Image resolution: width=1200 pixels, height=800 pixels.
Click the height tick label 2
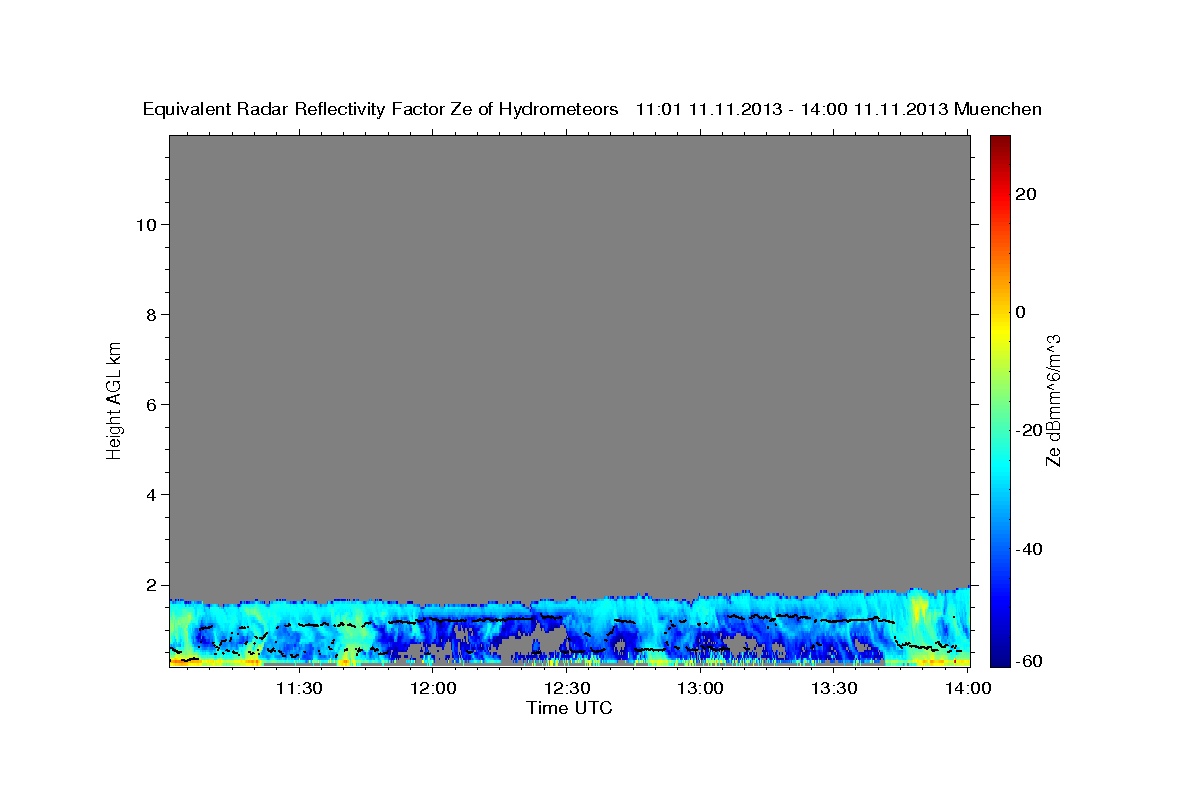coord(150,585)
